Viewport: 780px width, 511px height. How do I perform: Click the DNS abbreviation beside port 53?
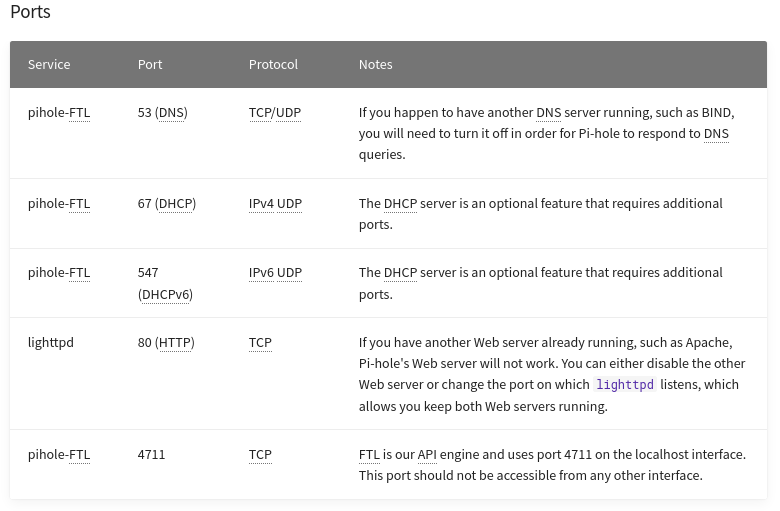point(171,113)
